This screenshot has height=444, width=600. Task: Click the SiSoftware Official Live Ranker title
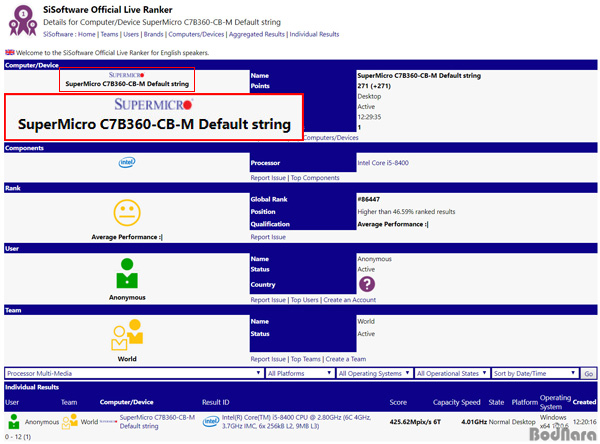[x=108, y=10]
